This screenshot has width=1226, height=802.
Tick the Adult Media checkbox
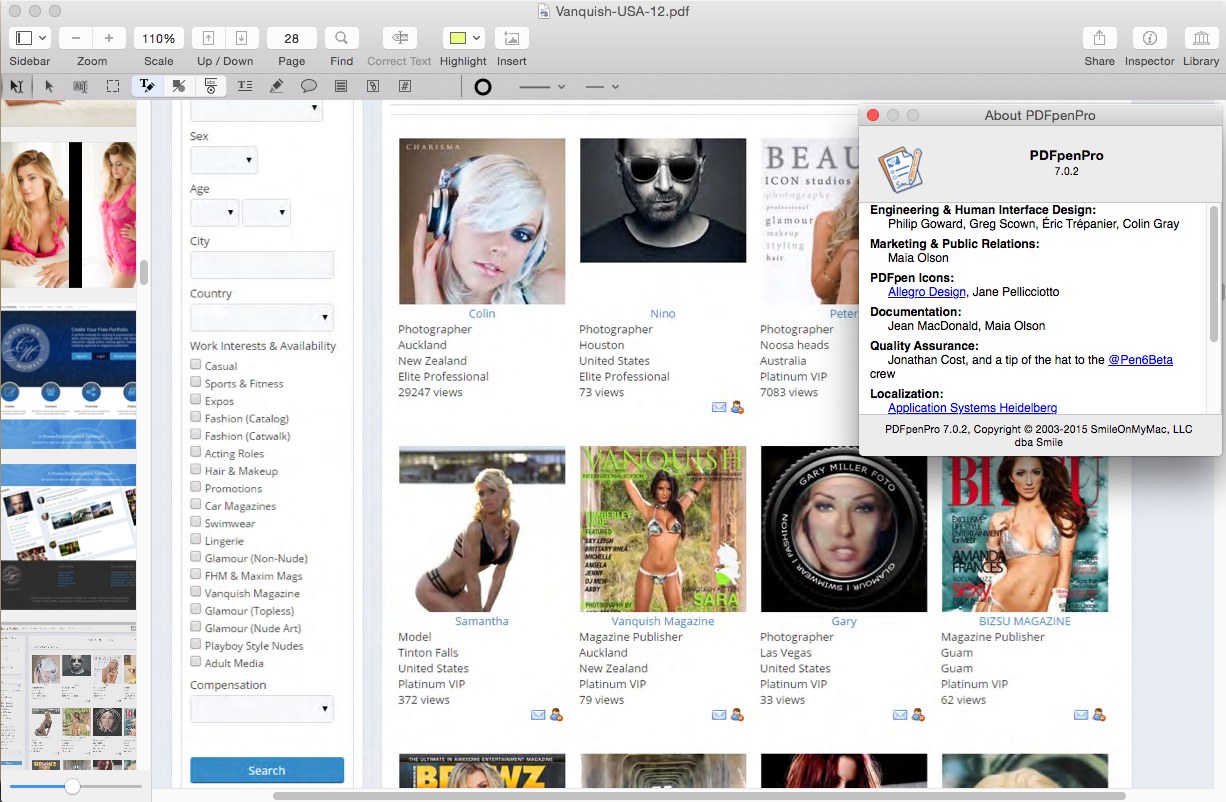[196, 662]
